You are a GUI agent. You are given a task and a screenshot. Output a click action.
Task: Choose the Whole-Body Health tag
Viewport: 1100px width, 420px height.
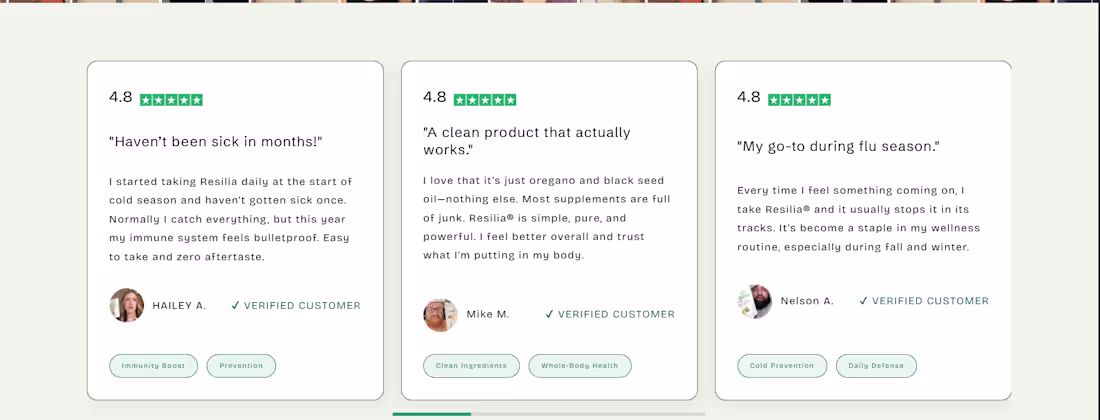(580, 366)
